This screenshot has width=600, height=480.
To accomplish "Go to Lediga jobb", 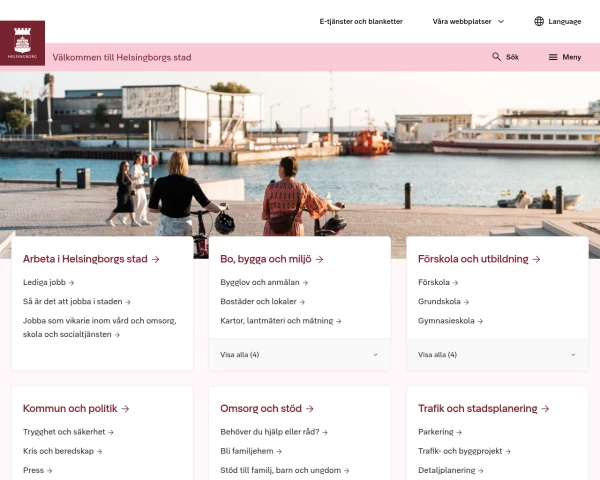I will coord(48,282).
